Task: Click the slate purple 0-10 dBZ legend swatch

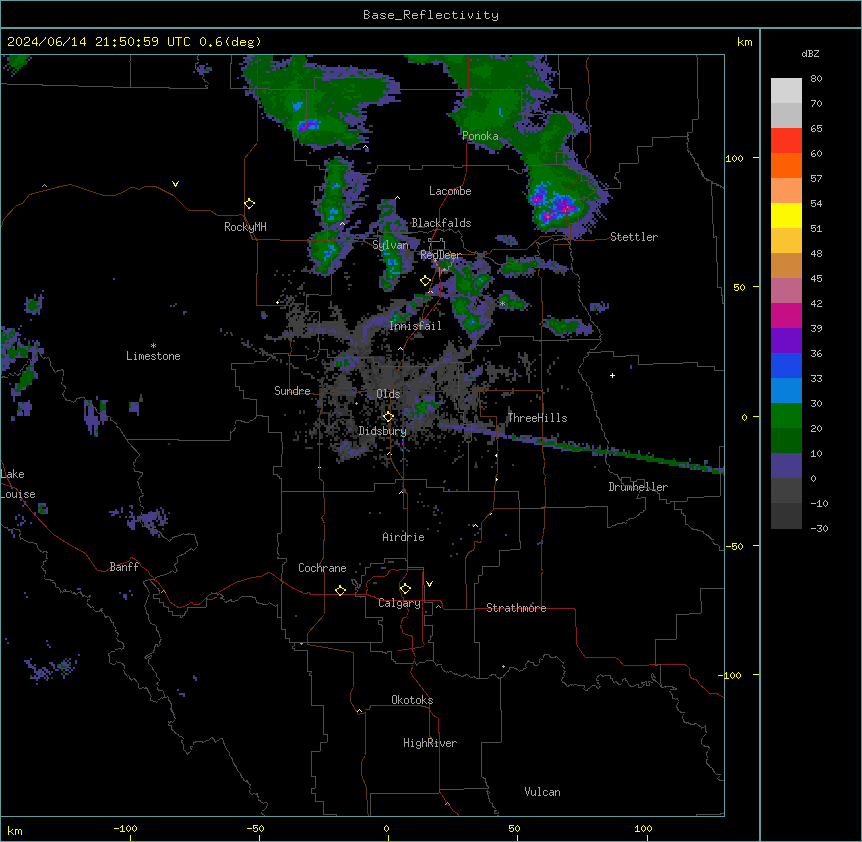Action: [786, 466]
